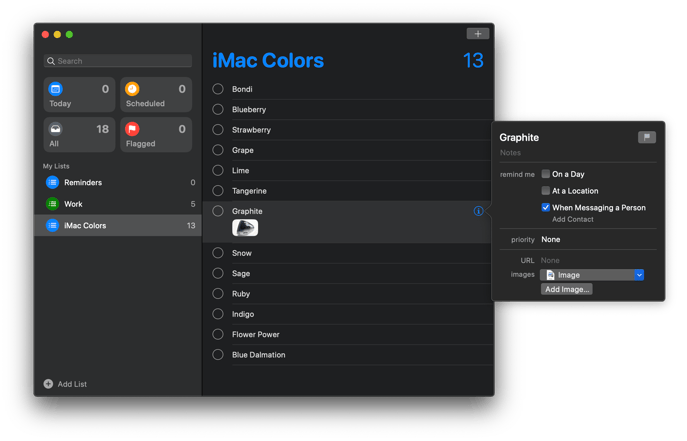Check off Blue Dalmation reminder
This screenshot has width=687, height=441.
click(218, 355)
